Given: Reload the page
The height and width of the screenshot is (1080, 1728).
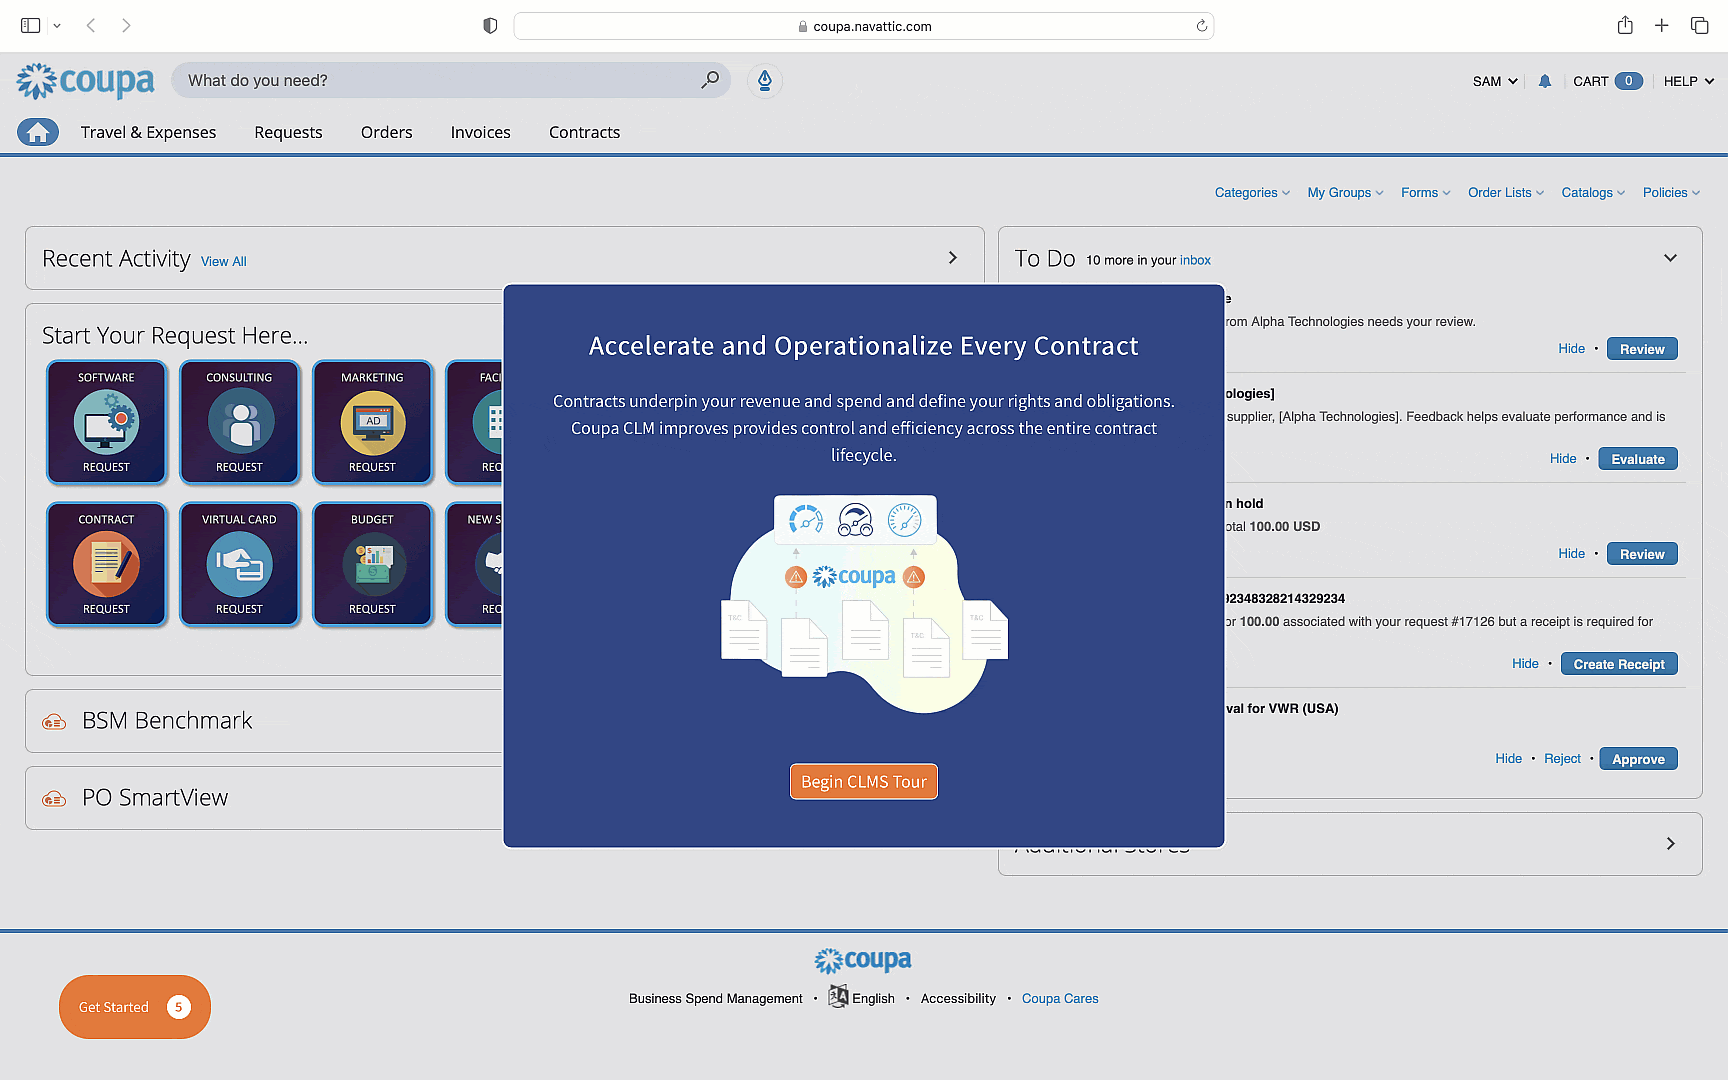Looking at the screenshot, I should [1201, 26].
